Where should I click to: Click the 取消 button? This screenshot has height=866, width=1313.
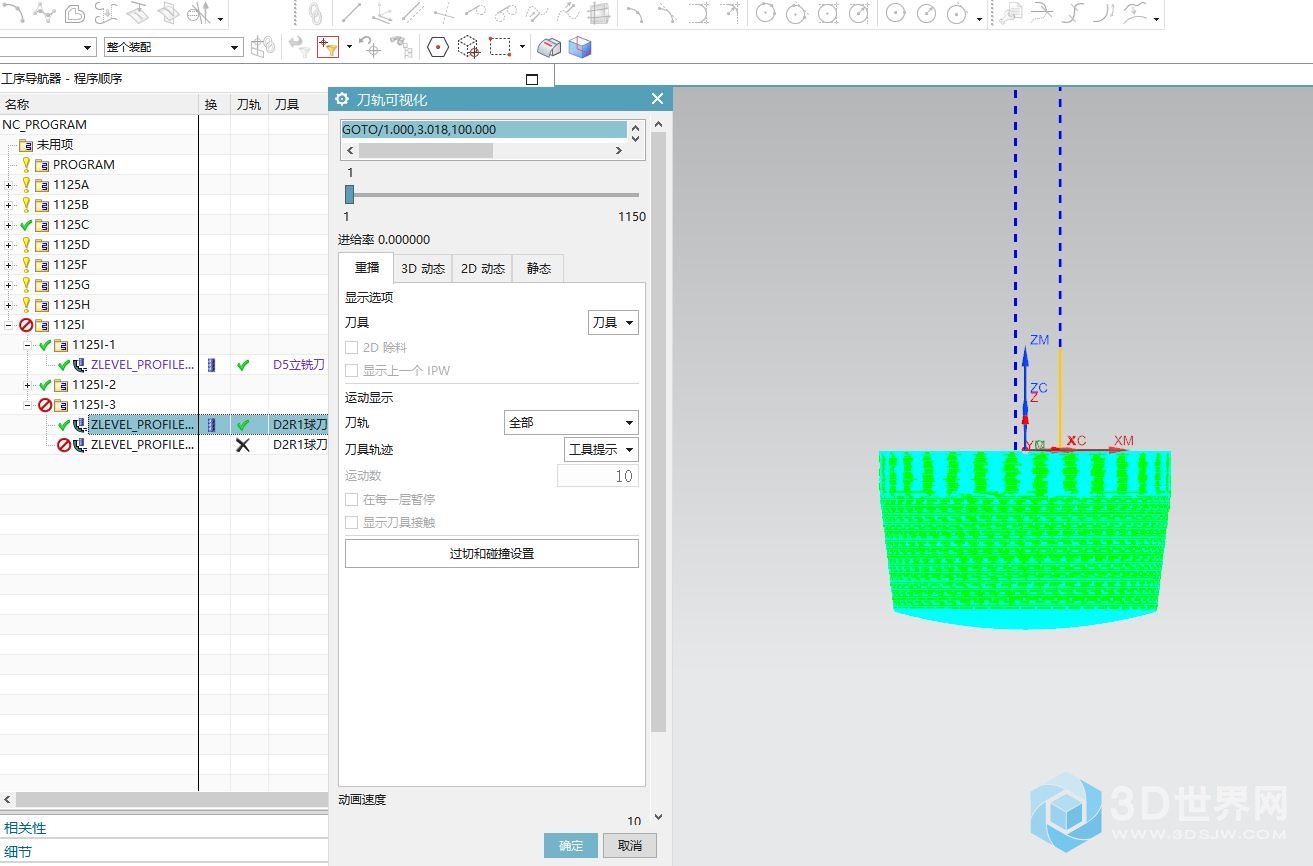(x=630, y=845)
